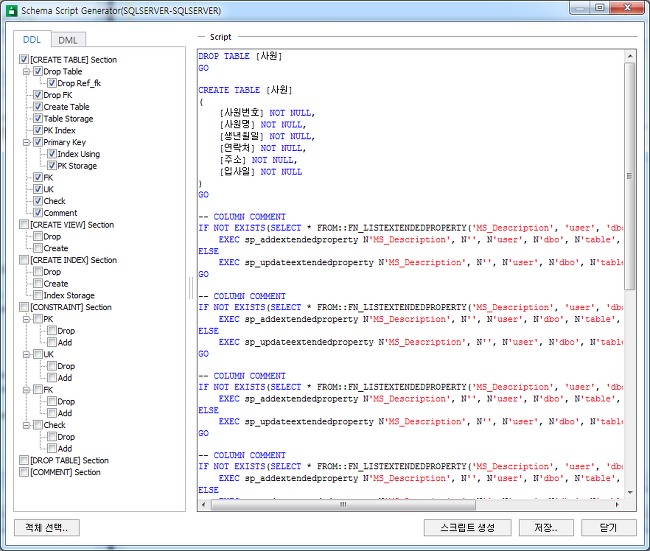Enable the [CONSTRAINT] Section checkbox
This screenshot has width=650, height=551.
point(24,307)
